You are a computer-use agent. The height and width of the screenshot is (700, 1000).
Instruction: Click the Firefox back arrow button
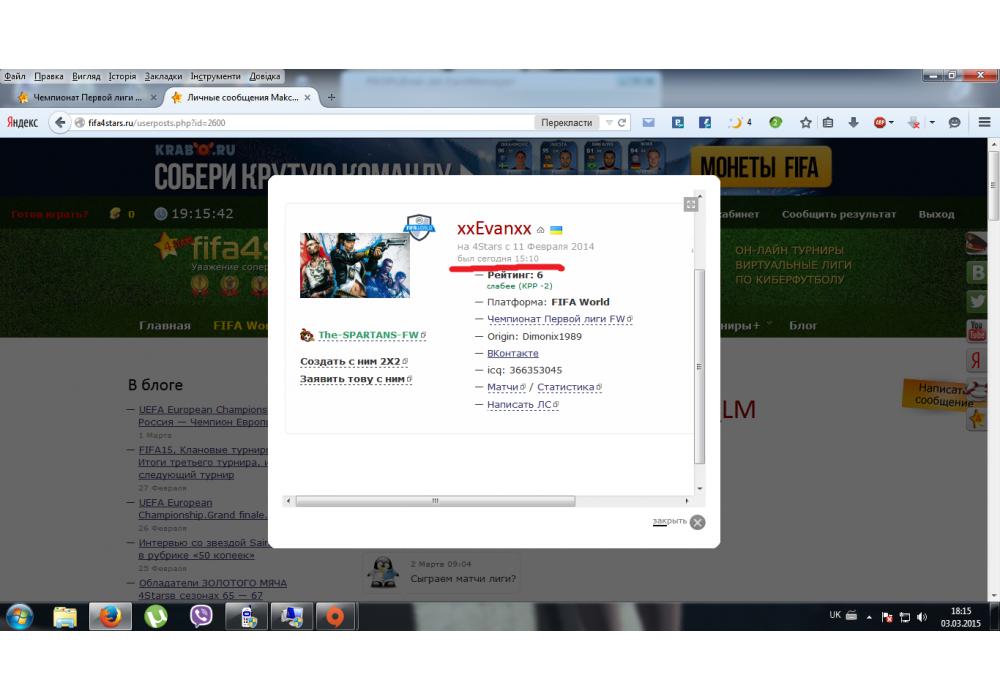60,122
